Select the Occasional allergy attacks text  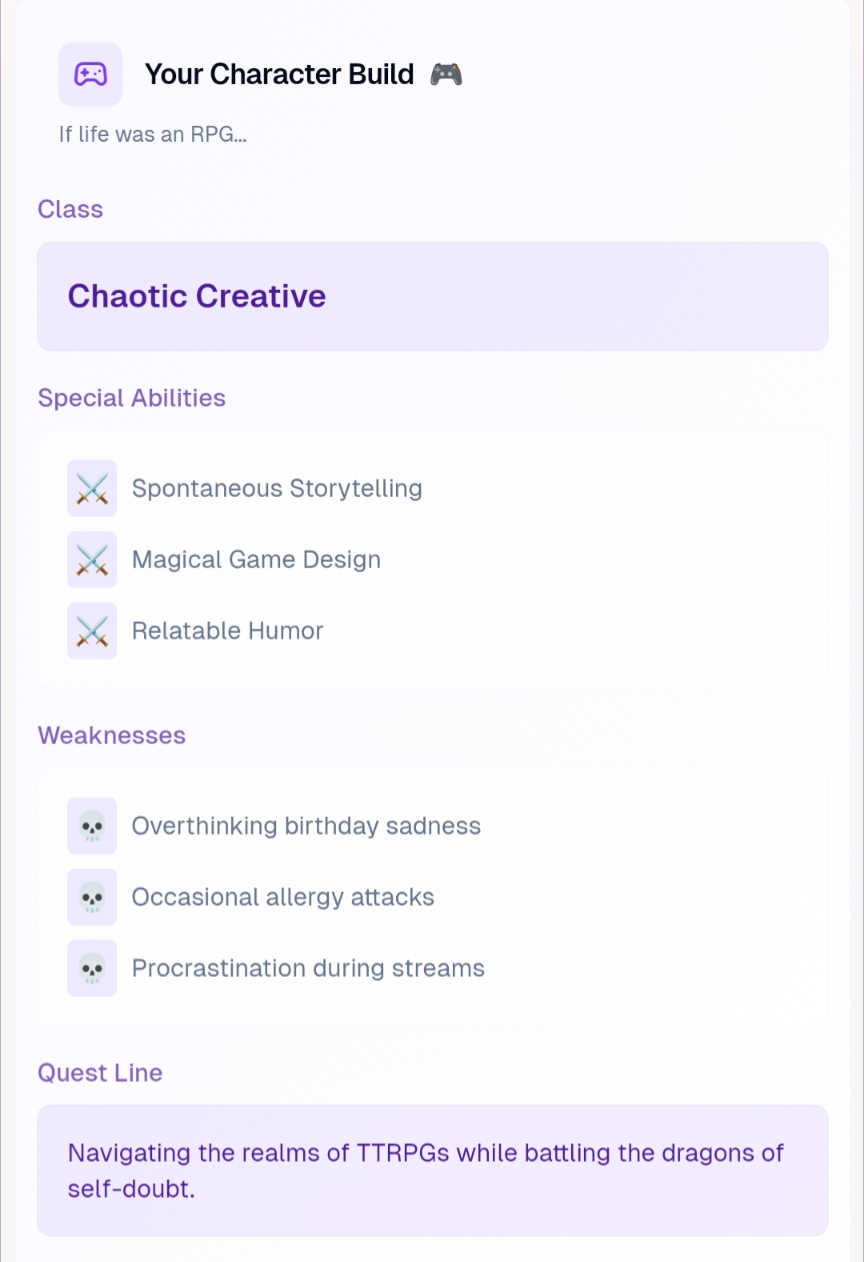click(x=283, y=897)
